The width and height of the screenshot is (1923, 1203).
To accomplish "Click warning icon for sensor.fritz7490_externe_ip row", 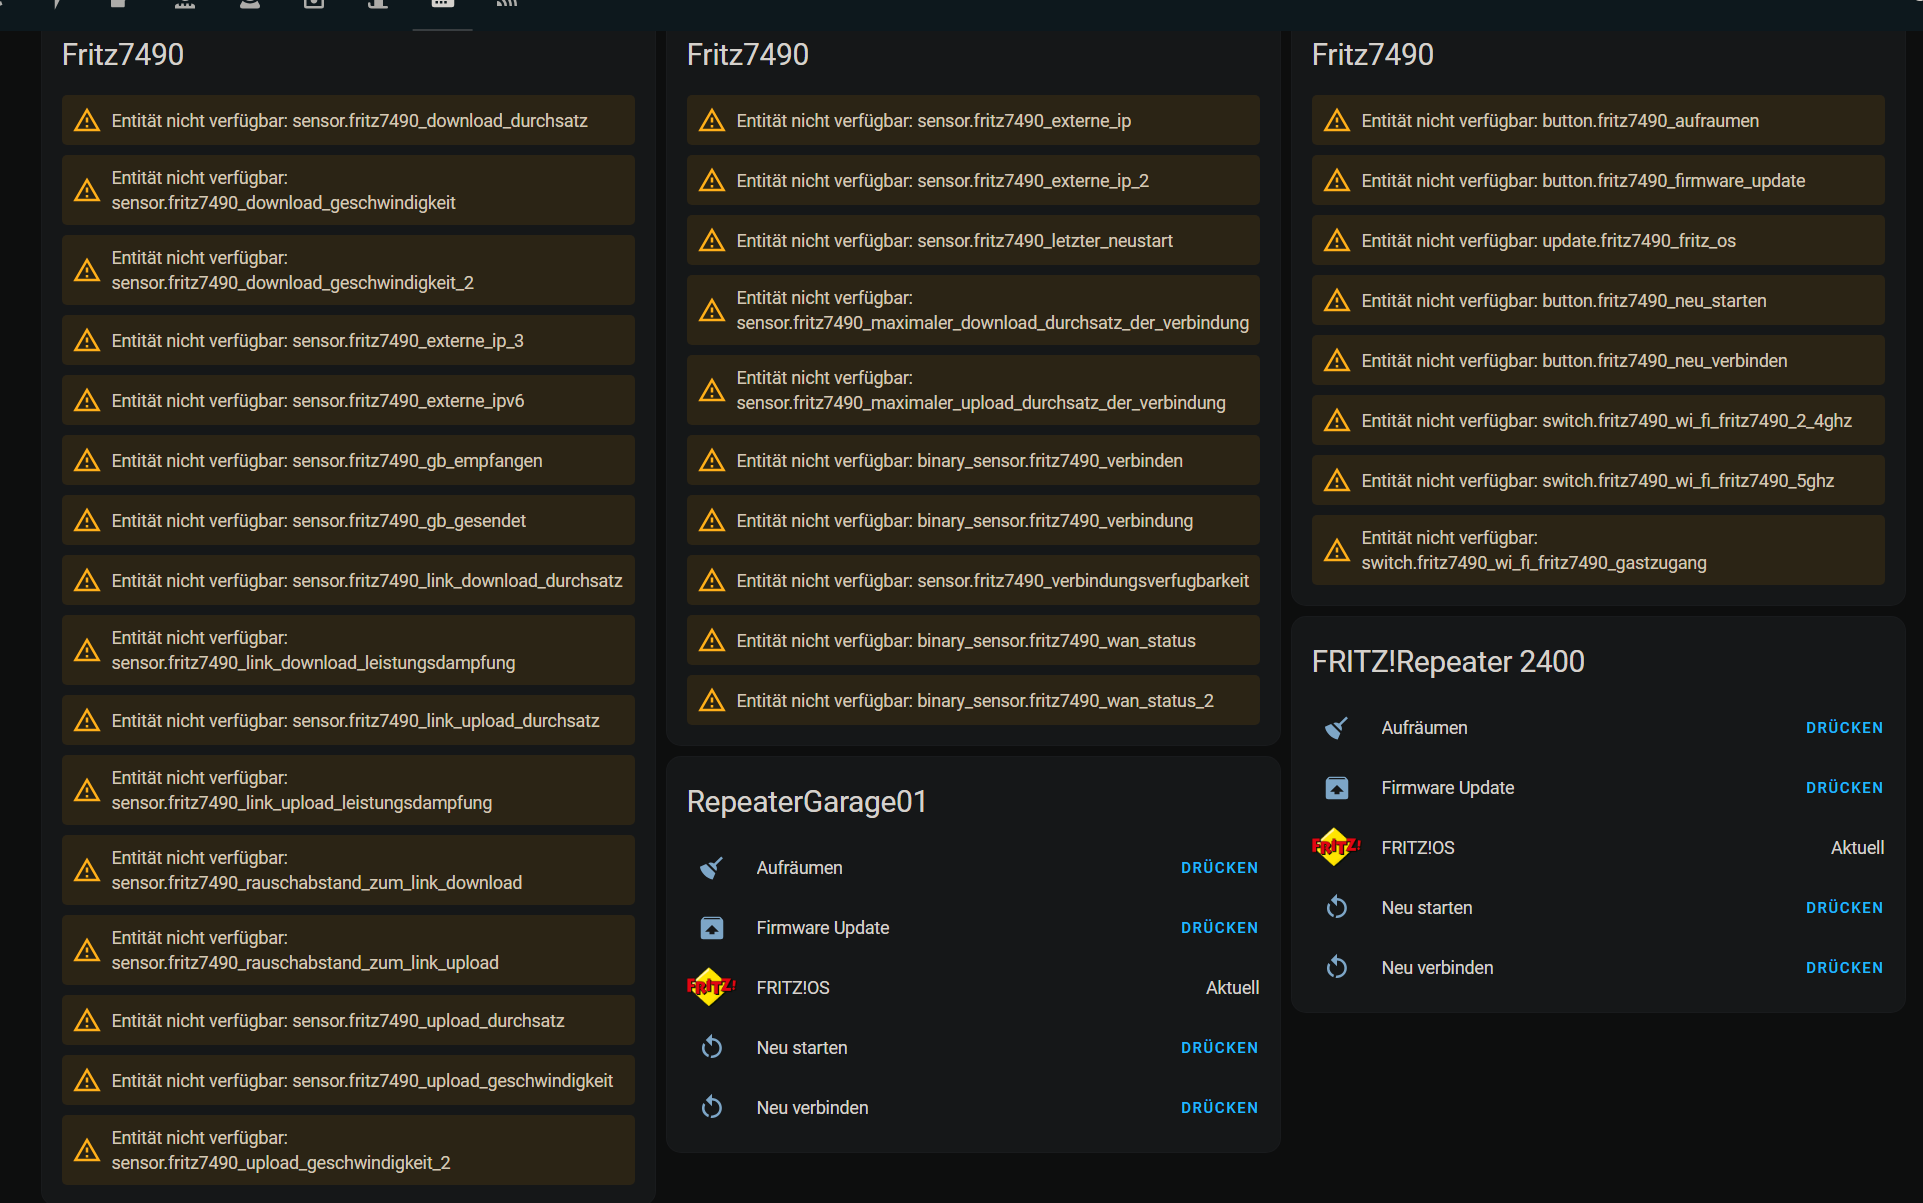I will coord(712,121).
